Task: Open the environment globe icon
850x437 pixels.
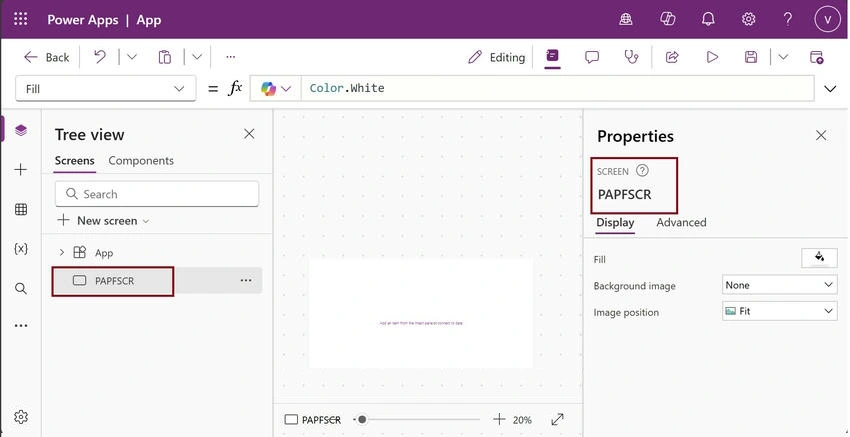Action: pyautogui.click(x=626, y=20)
